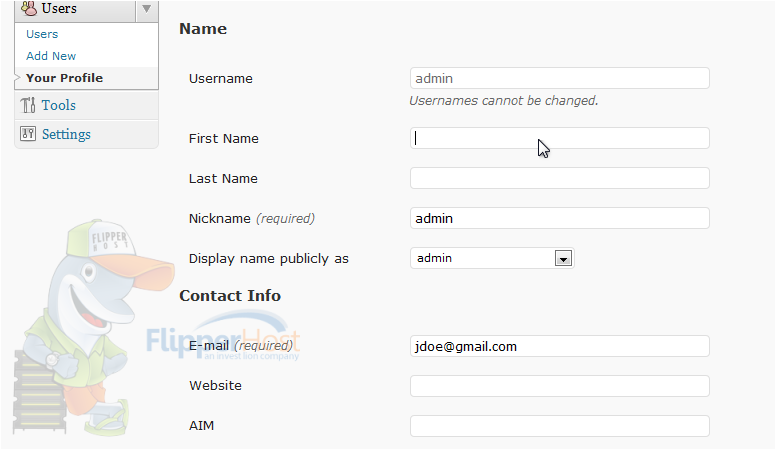Click the Tools wrench icon
Screen dimensions: 776x450
pyautogui.click(x=28, y=105)
